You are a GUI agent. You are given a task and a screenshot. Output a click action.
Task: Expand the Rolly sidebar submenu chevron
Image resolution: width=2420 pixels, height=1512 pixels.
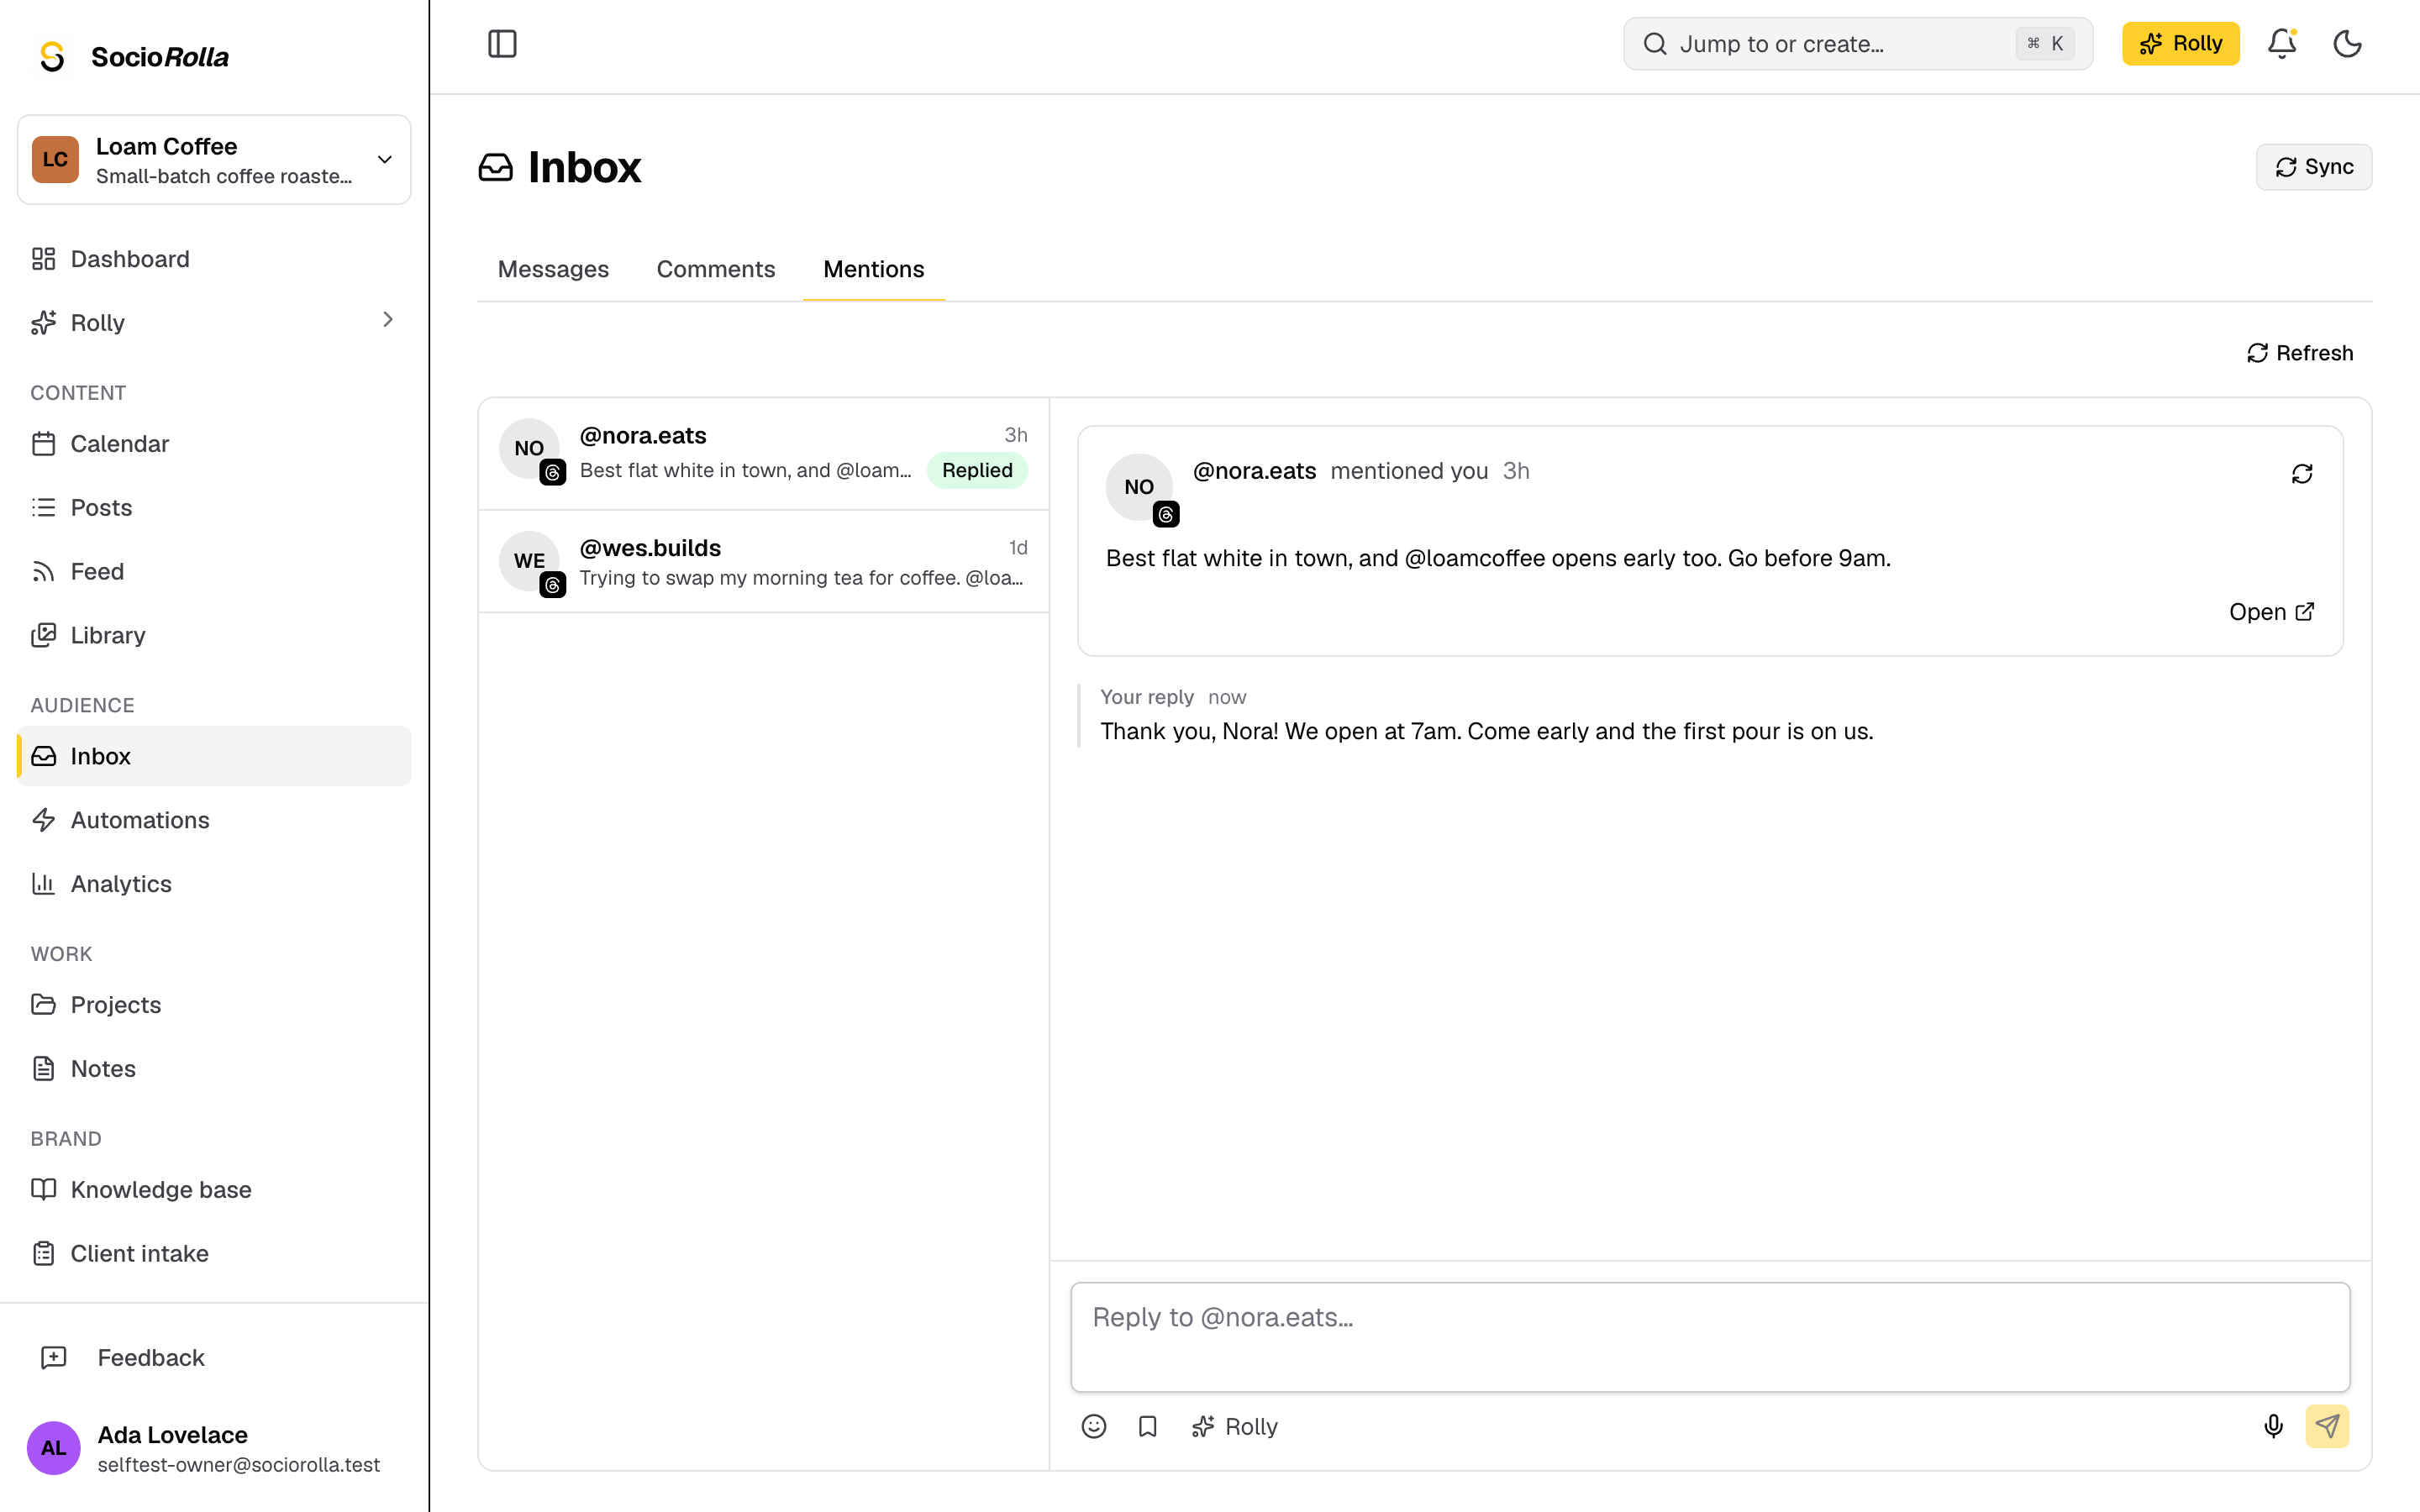click(x=388, y=320)
